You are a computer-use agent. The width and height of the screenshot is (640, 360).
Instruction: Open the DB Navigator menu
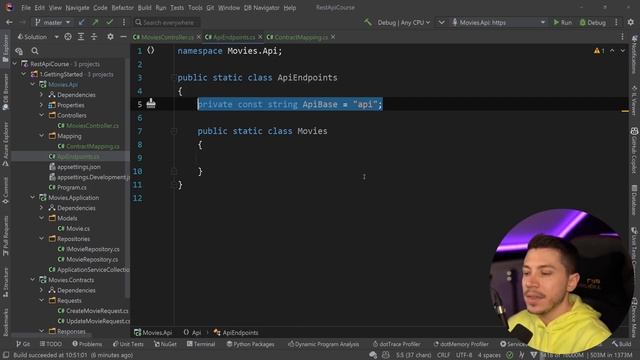click(x=261, y=7)
